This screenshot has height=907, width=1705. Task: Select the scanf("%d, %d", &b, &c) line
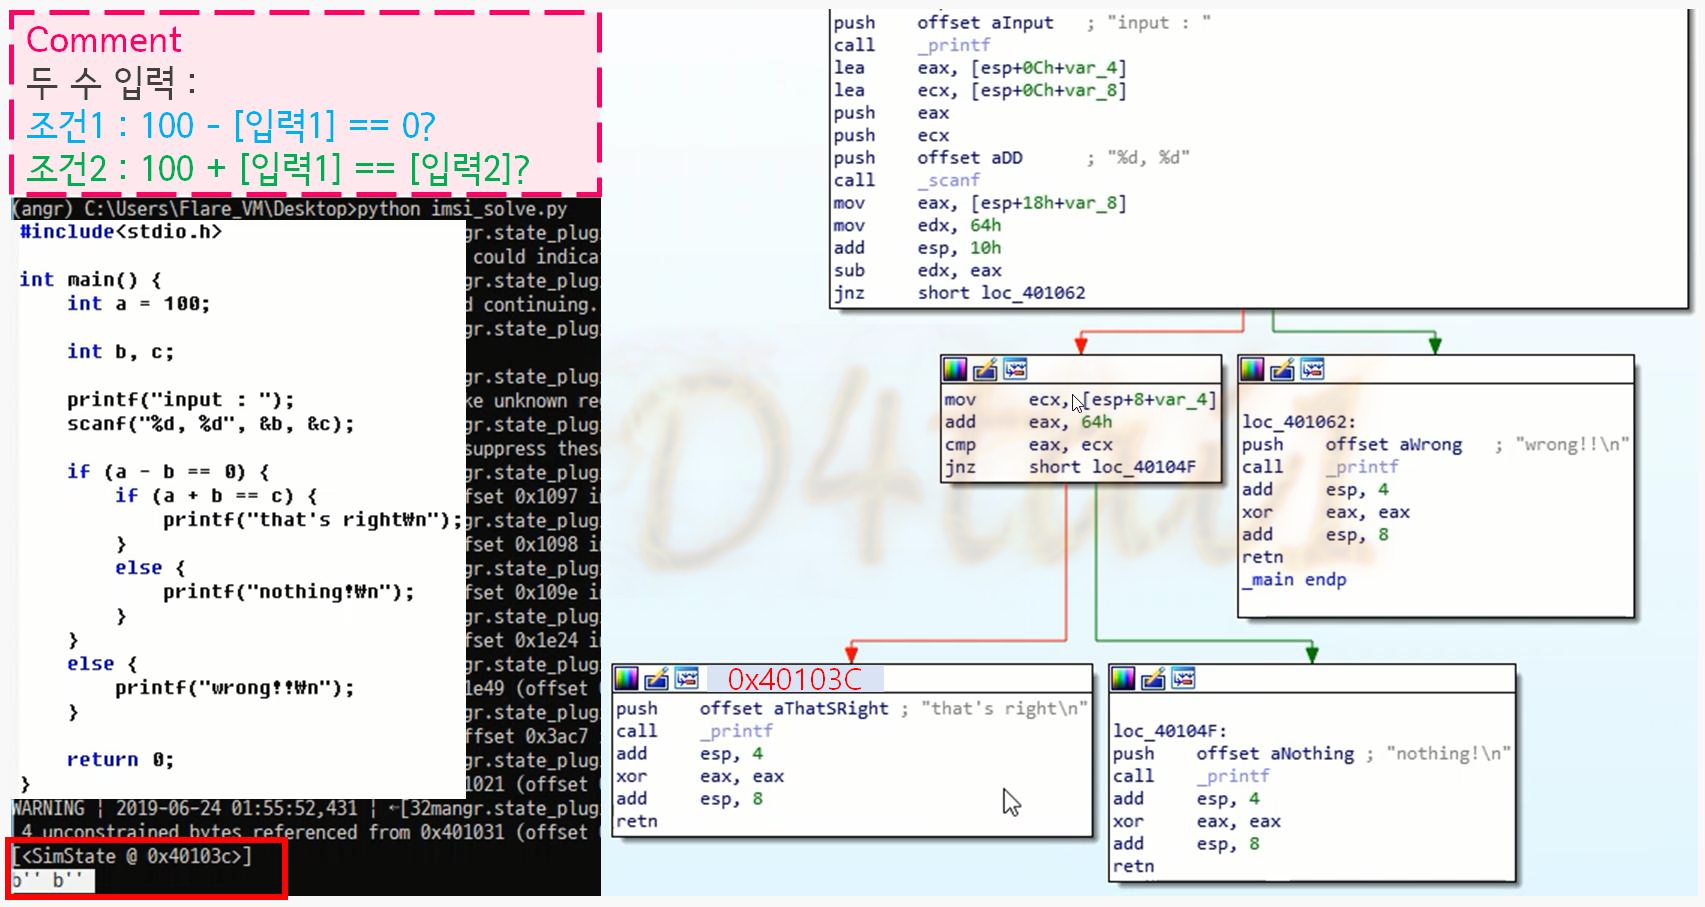pos(210,423)
